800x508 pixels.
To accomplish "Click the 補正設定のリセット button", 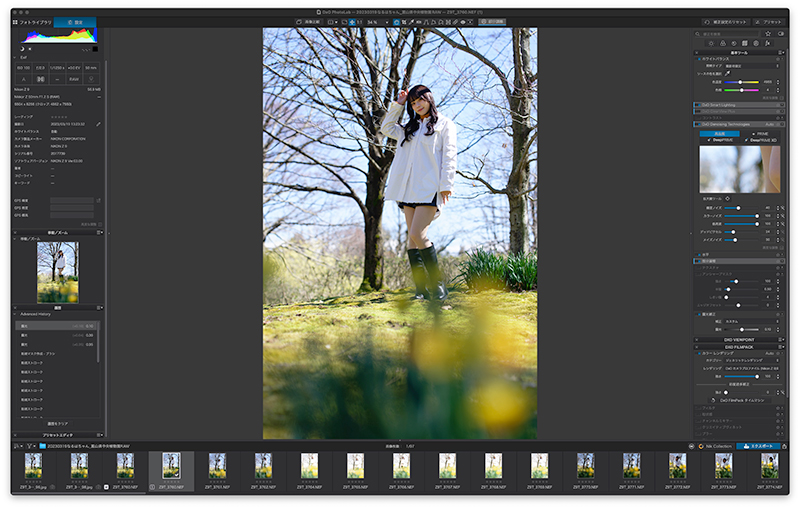I will point(726,22).
